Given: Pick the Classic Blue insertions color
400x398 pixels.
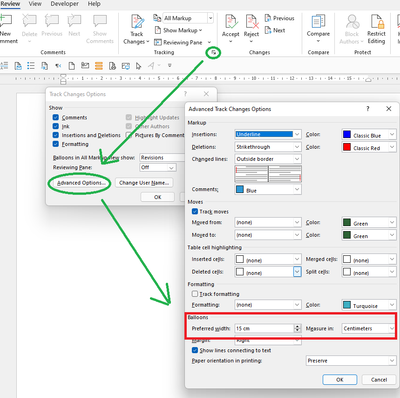Looking at the screenshot, I should click(369, 134).
